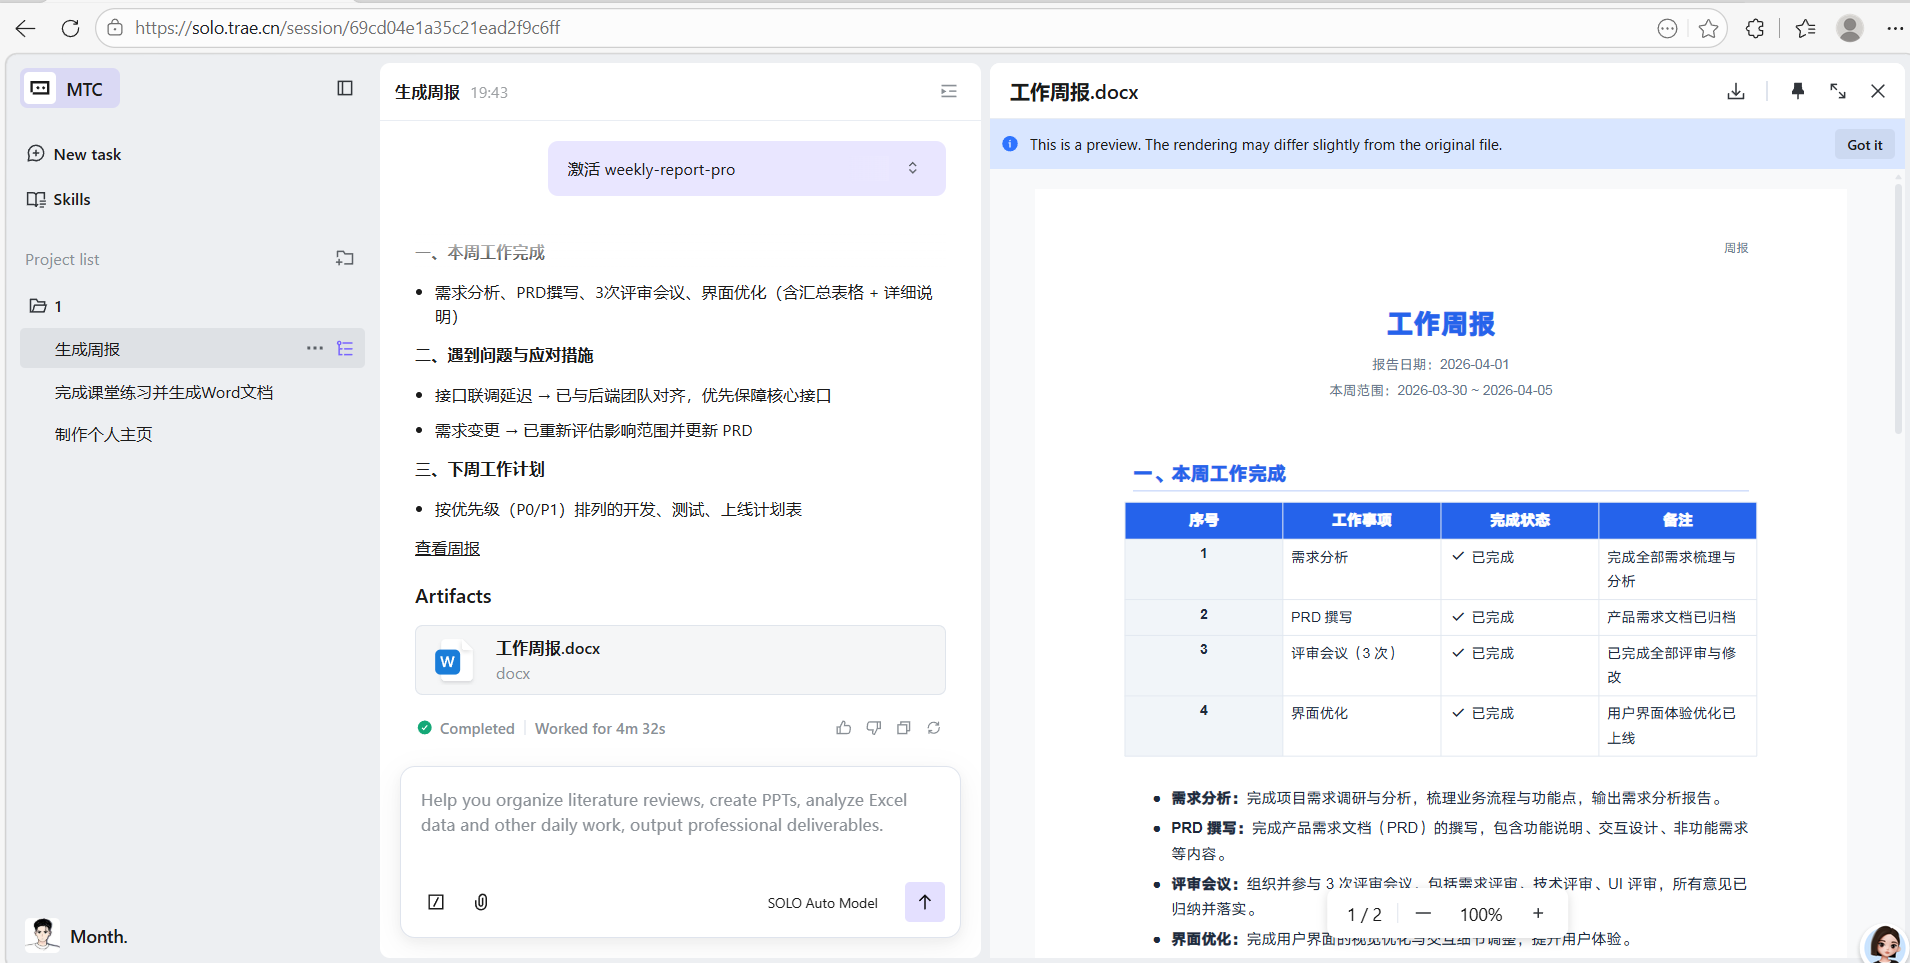Collapse the left sidebar panel
Screen dimensions: 1910x963
(345, 88)
